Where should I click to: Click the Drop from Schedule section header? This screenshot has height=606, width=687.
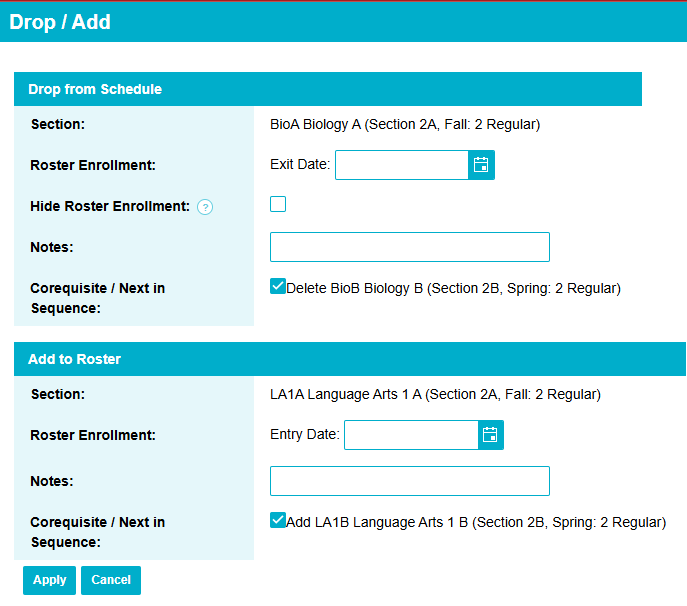click(x=95, y=89)
